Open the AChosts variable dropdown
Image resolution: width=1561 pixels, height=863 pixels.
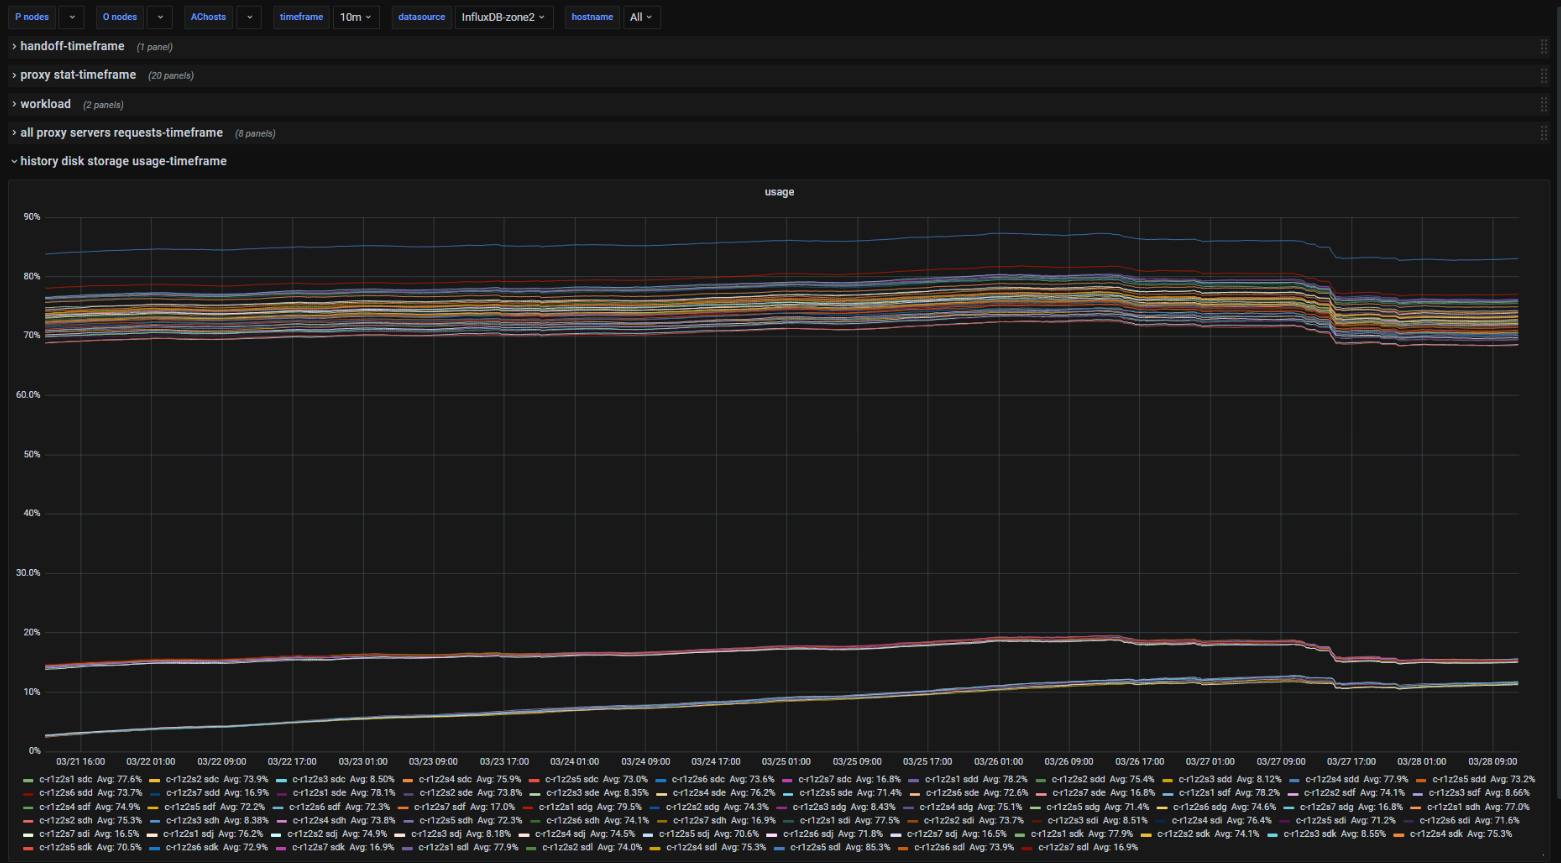(x=249, y=17)
